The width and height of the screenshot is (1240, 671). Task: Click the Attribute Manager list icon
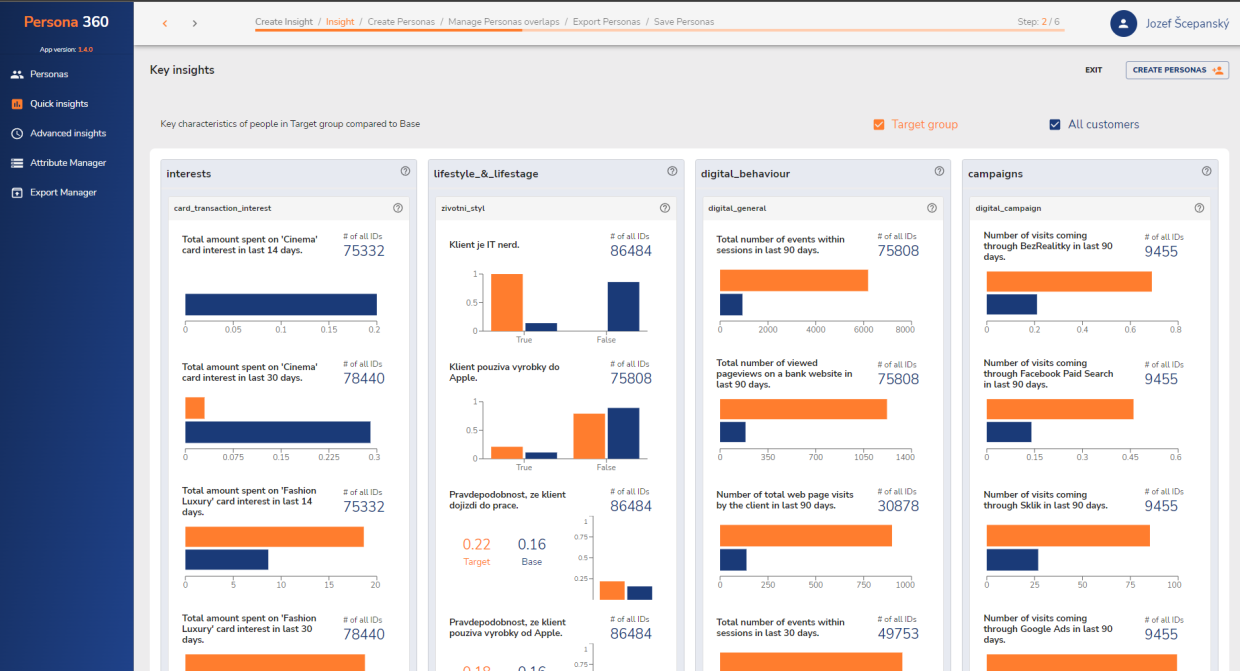coord(17,163)
